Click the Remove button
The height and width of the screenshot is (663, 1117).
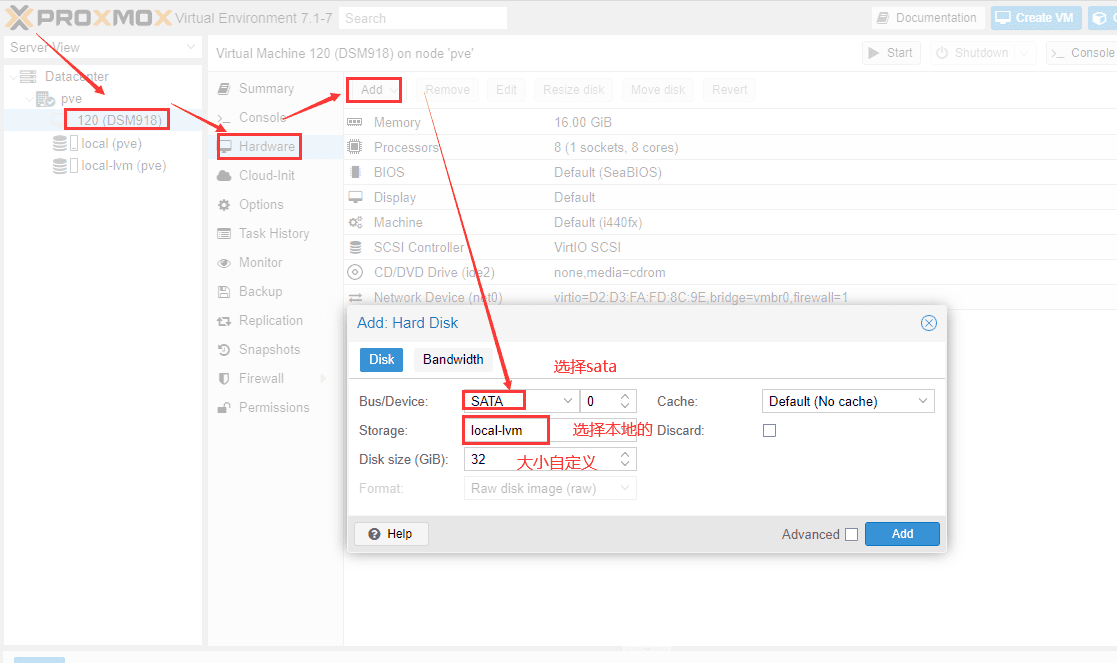[447, 90]
